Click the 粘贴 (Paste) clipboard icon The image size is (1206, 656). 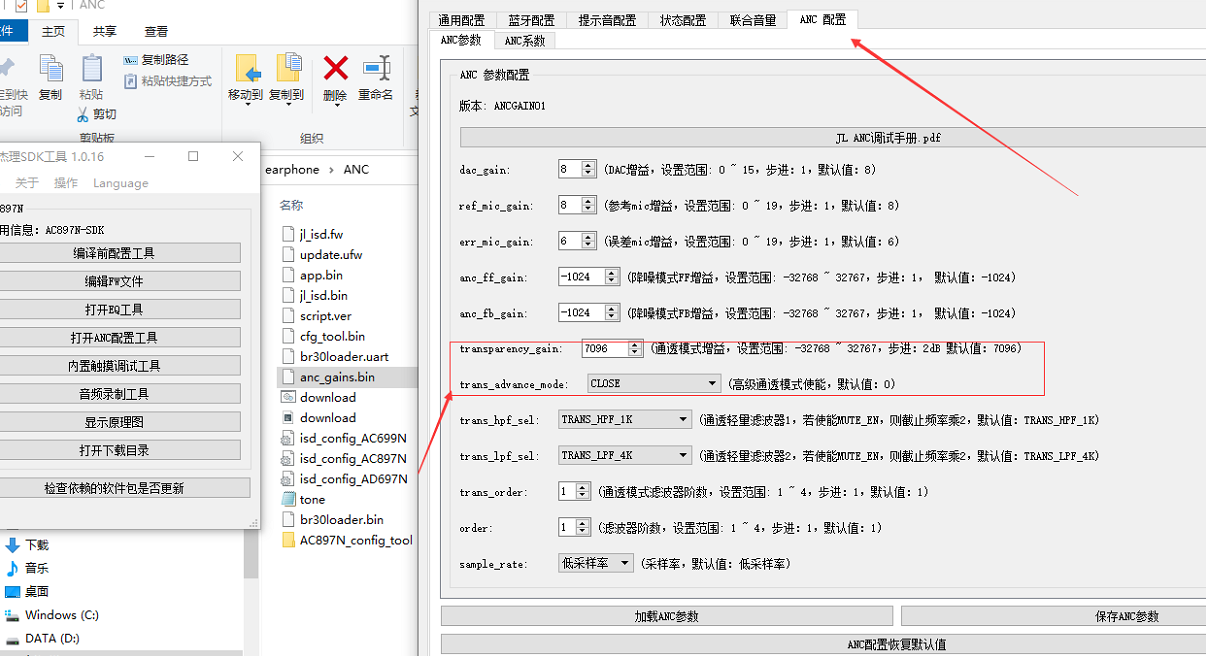click(91, 68)
